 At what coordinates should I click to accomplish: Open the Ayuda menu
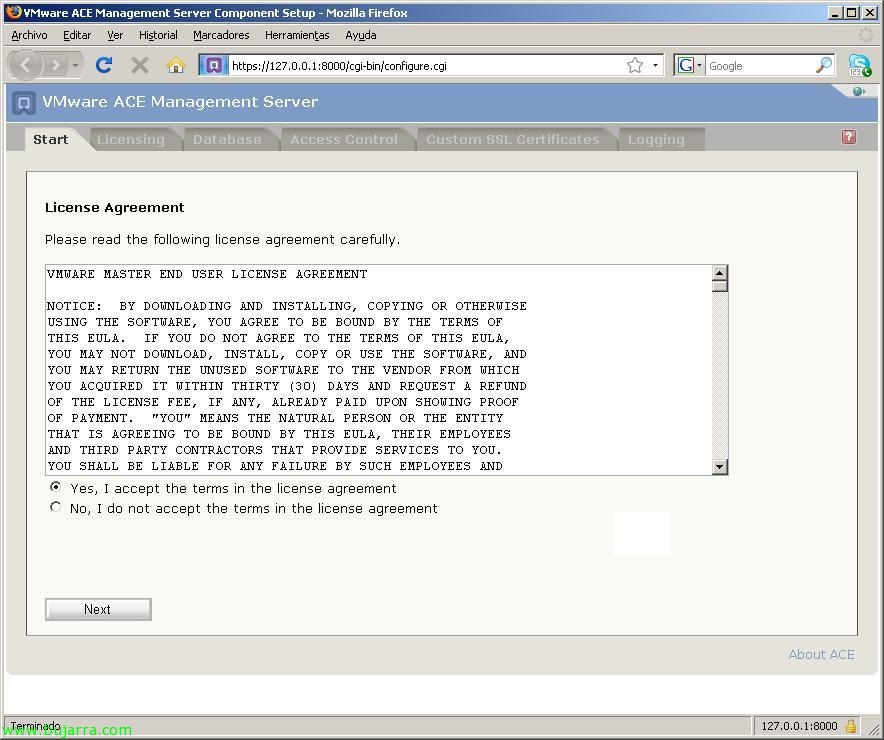click(361, 35)
